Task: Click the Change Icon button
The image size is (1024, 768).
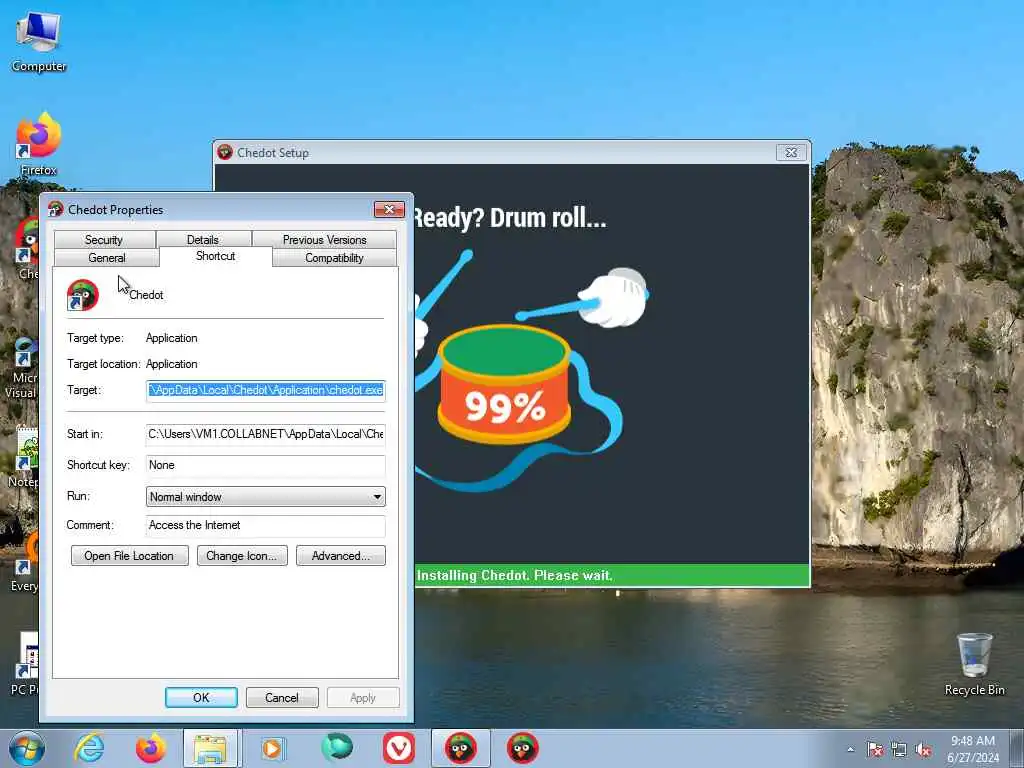Action: [242, 556]
